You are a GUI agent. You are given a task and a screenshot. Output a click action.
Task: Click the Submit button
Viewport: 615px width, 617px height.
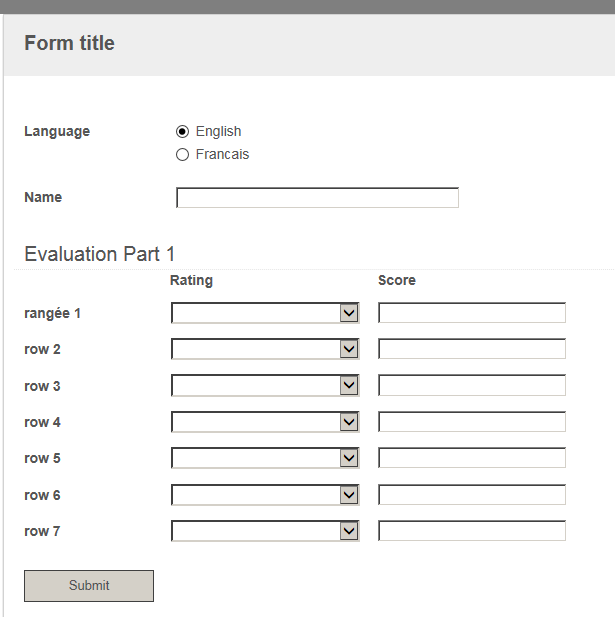pos(89,586)
